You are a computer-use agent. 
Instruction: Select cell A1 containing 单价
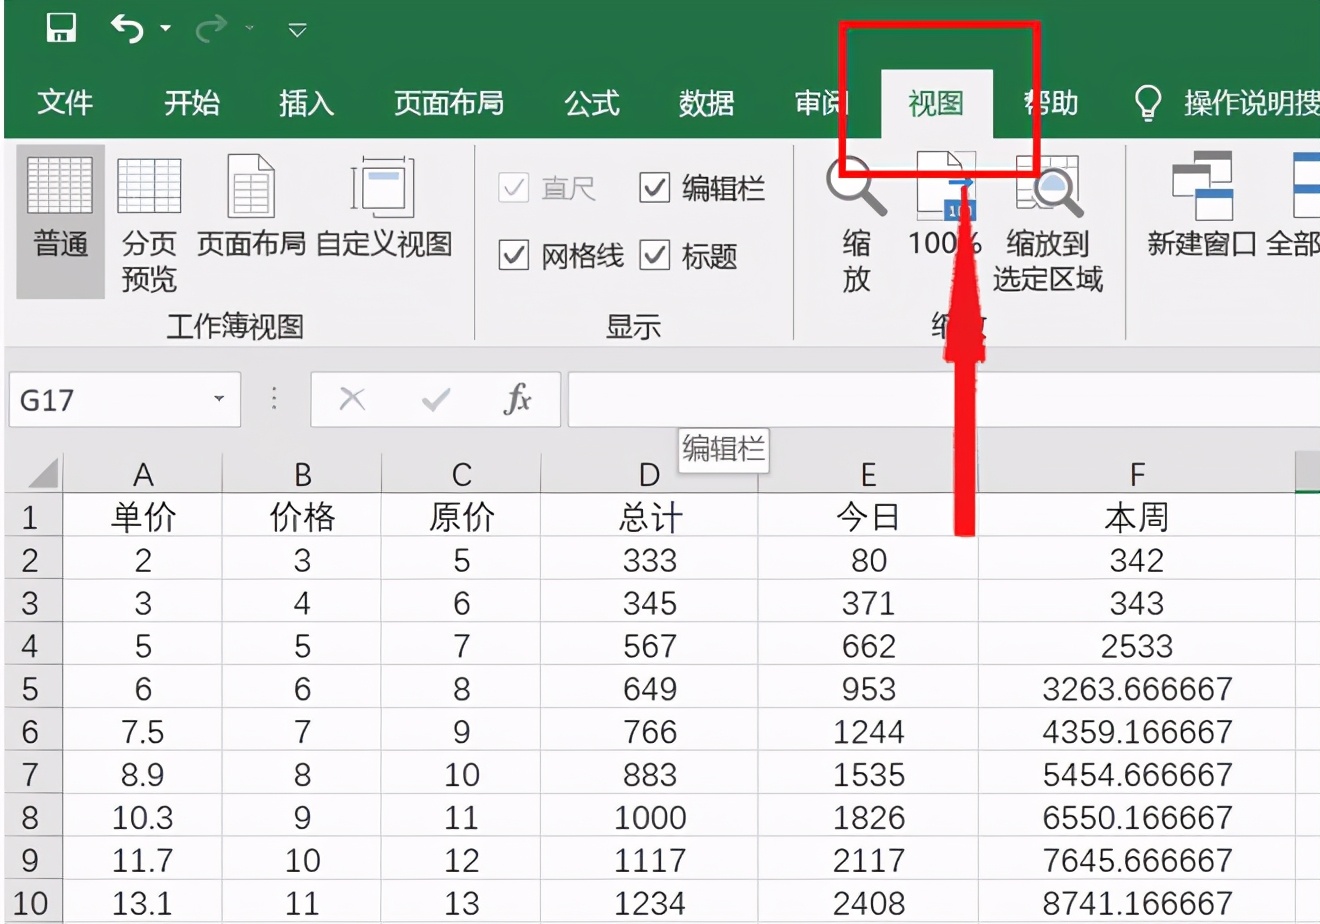[143, 516]
